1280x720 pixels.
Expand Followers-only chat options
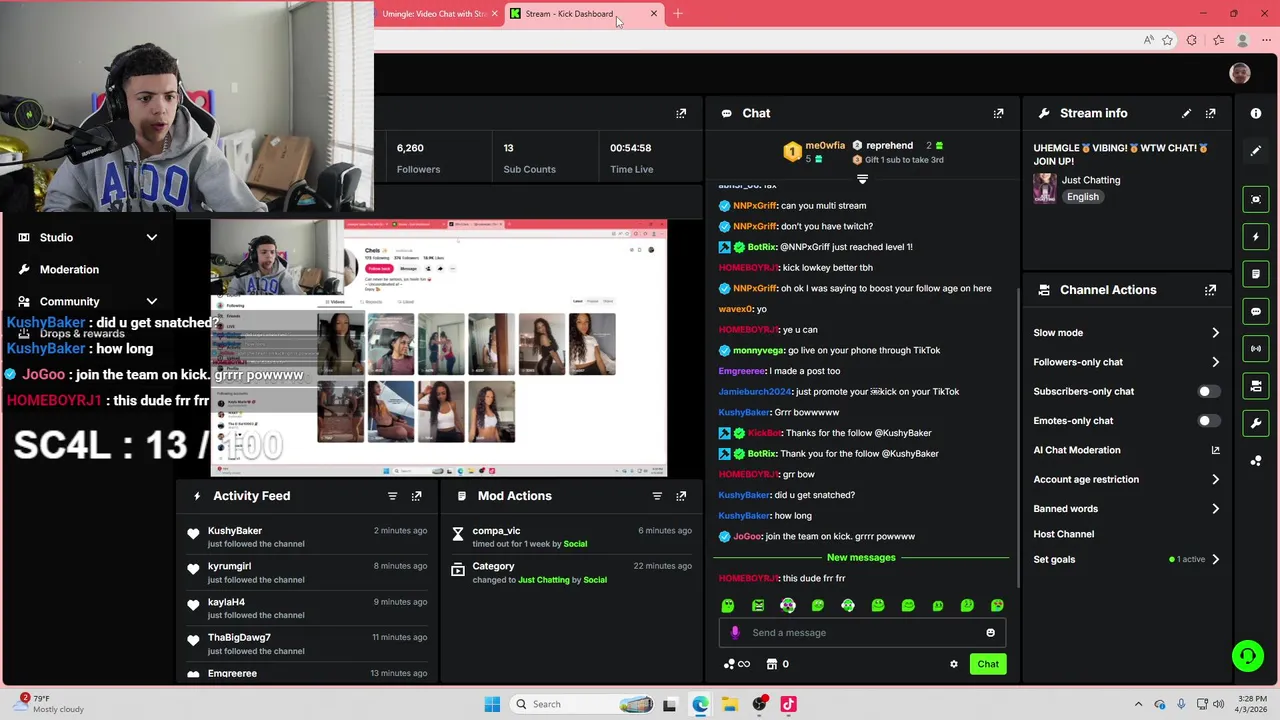pyautogui.click(x=1215, y=362)
